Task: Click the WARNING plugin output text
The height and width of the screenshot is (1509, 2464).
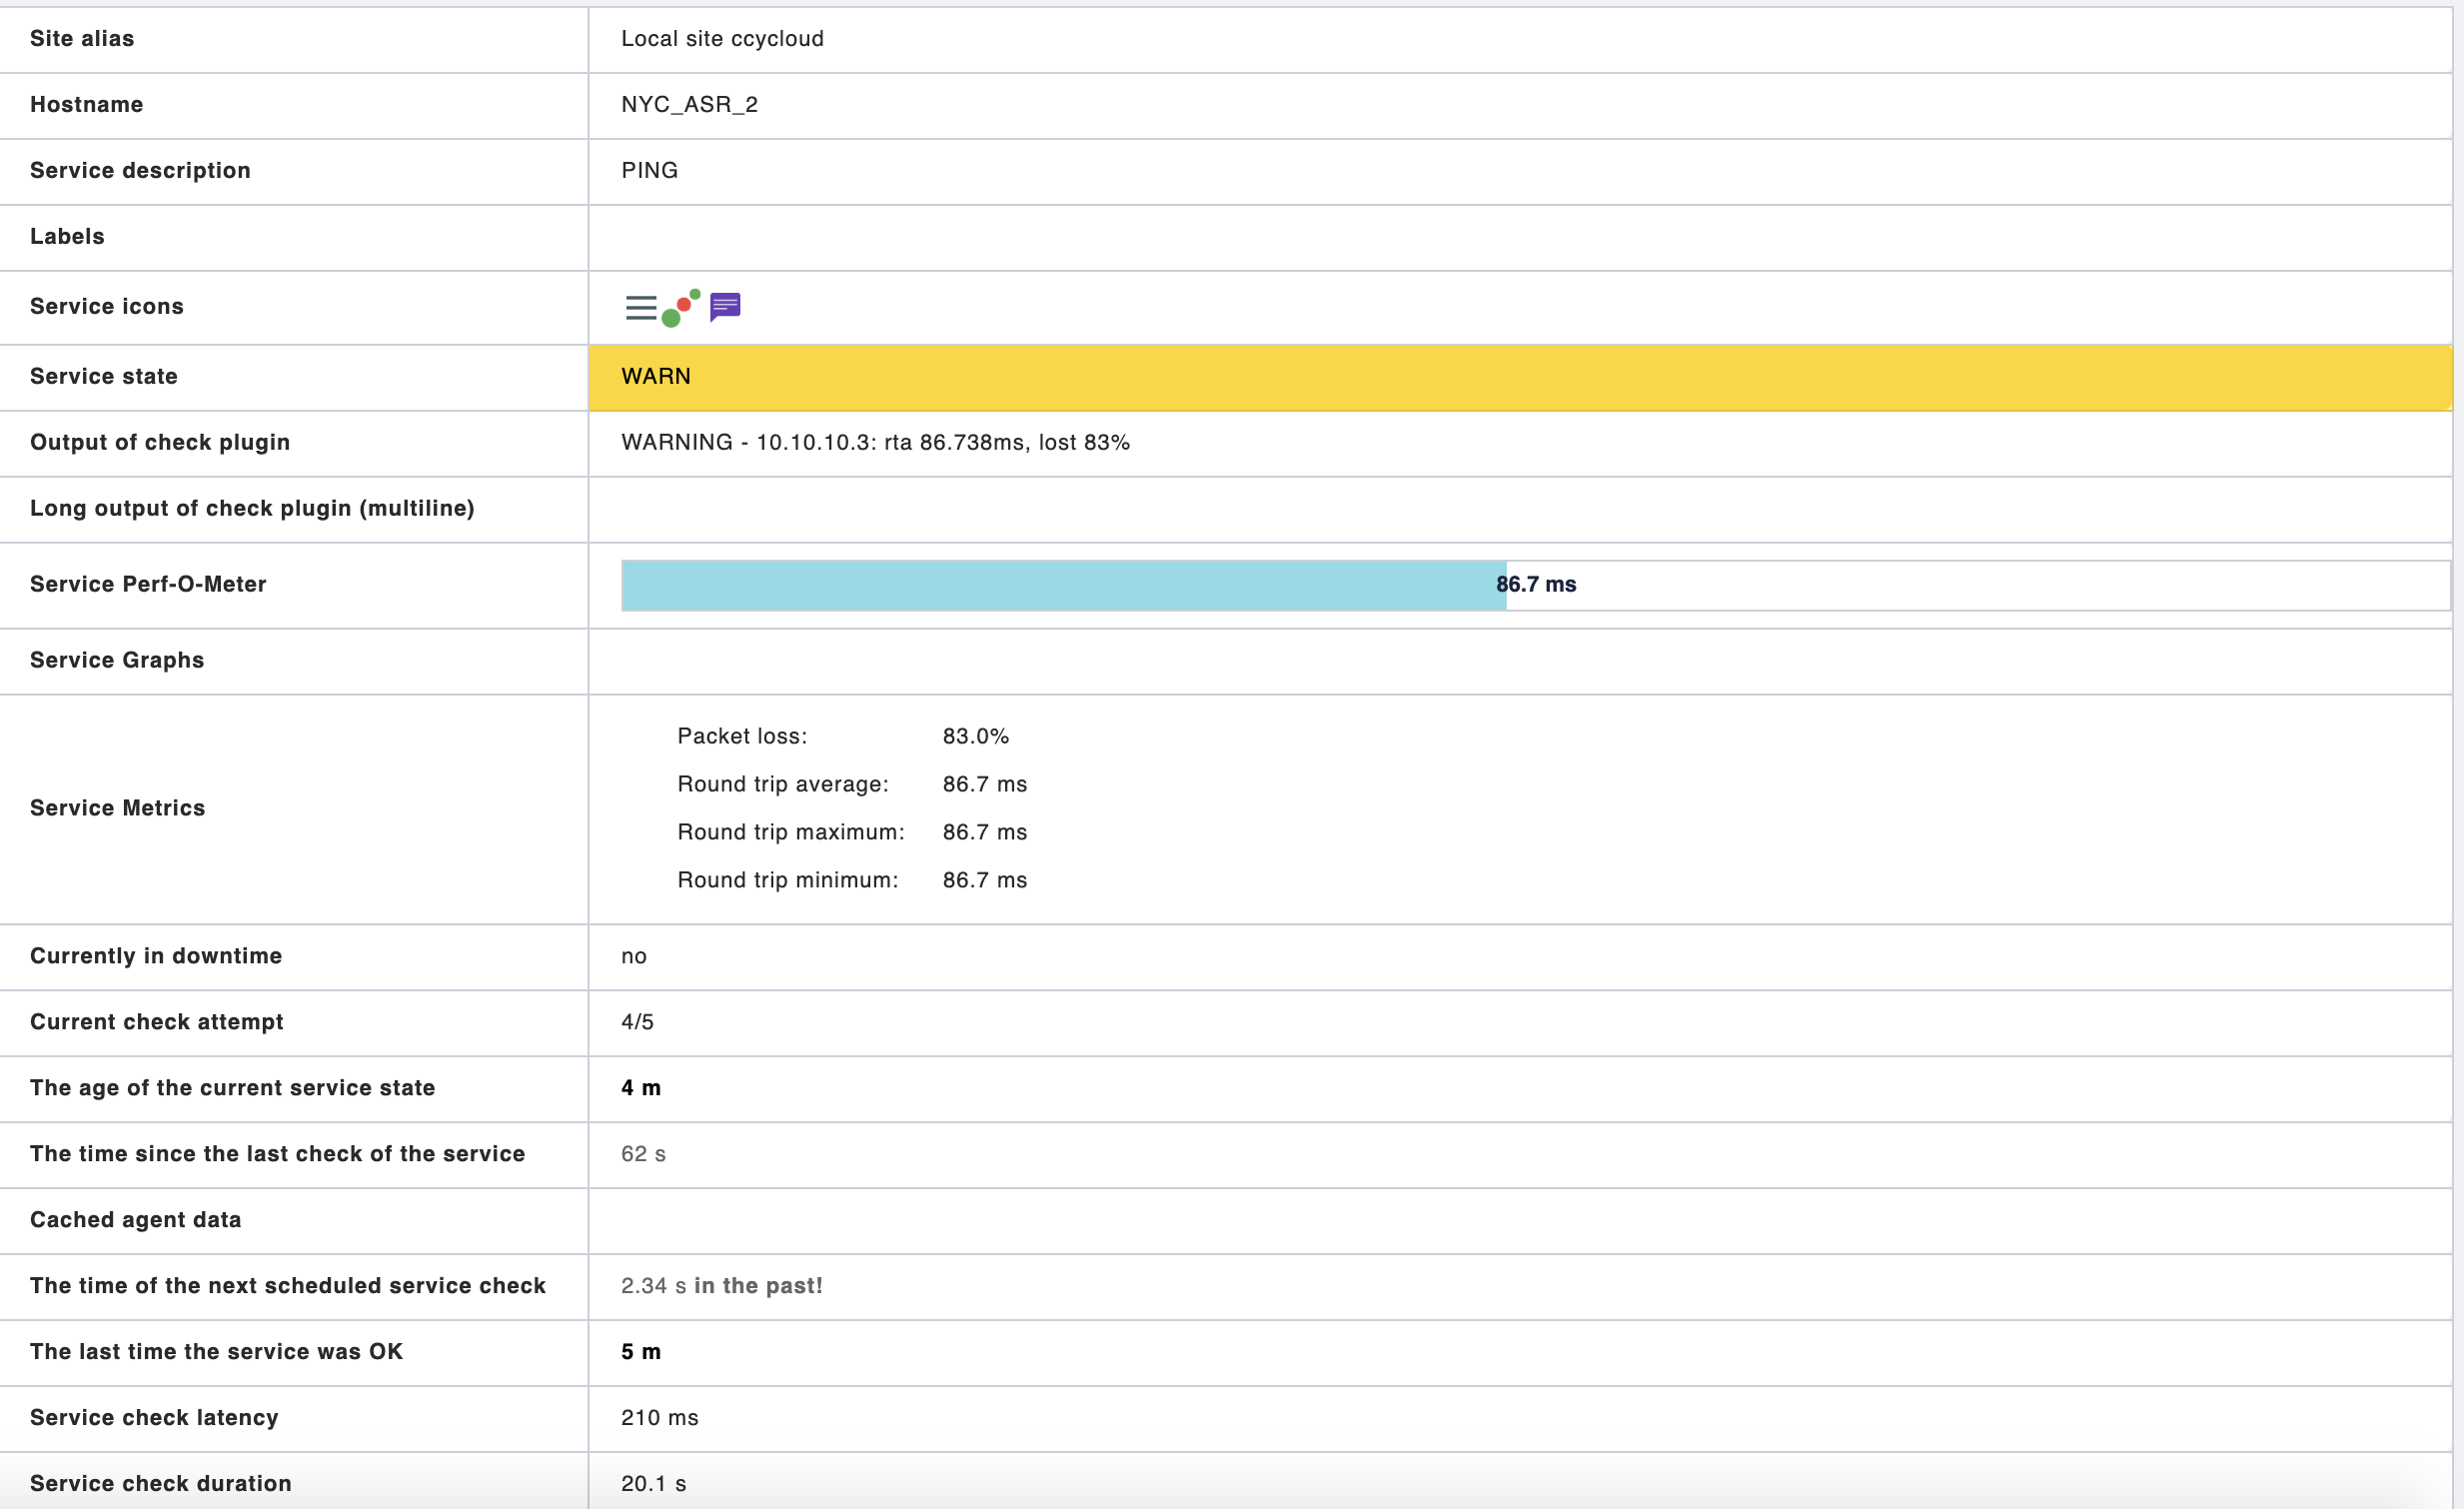Action: click(x=875, y=442)
